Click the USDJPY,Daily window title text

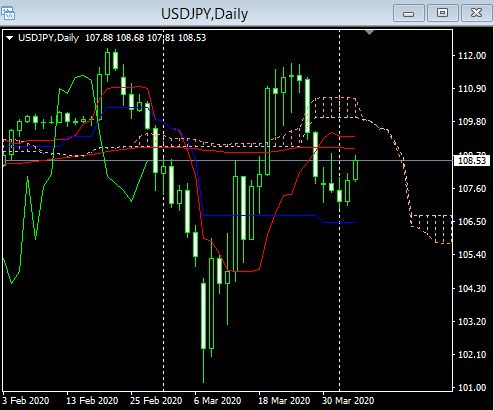click(x=204, y=14)
